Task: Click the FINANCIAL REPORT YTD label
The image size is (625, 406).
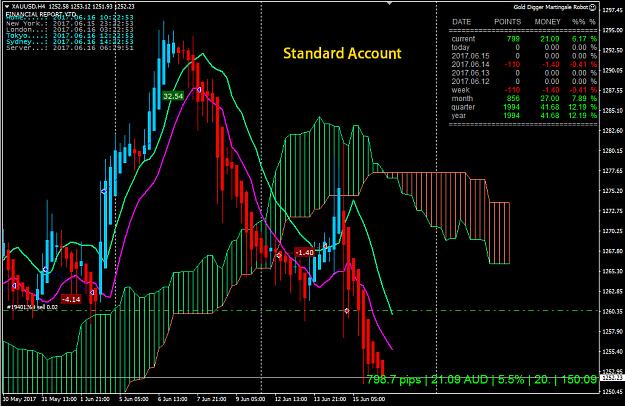Action: pos(41,14)
